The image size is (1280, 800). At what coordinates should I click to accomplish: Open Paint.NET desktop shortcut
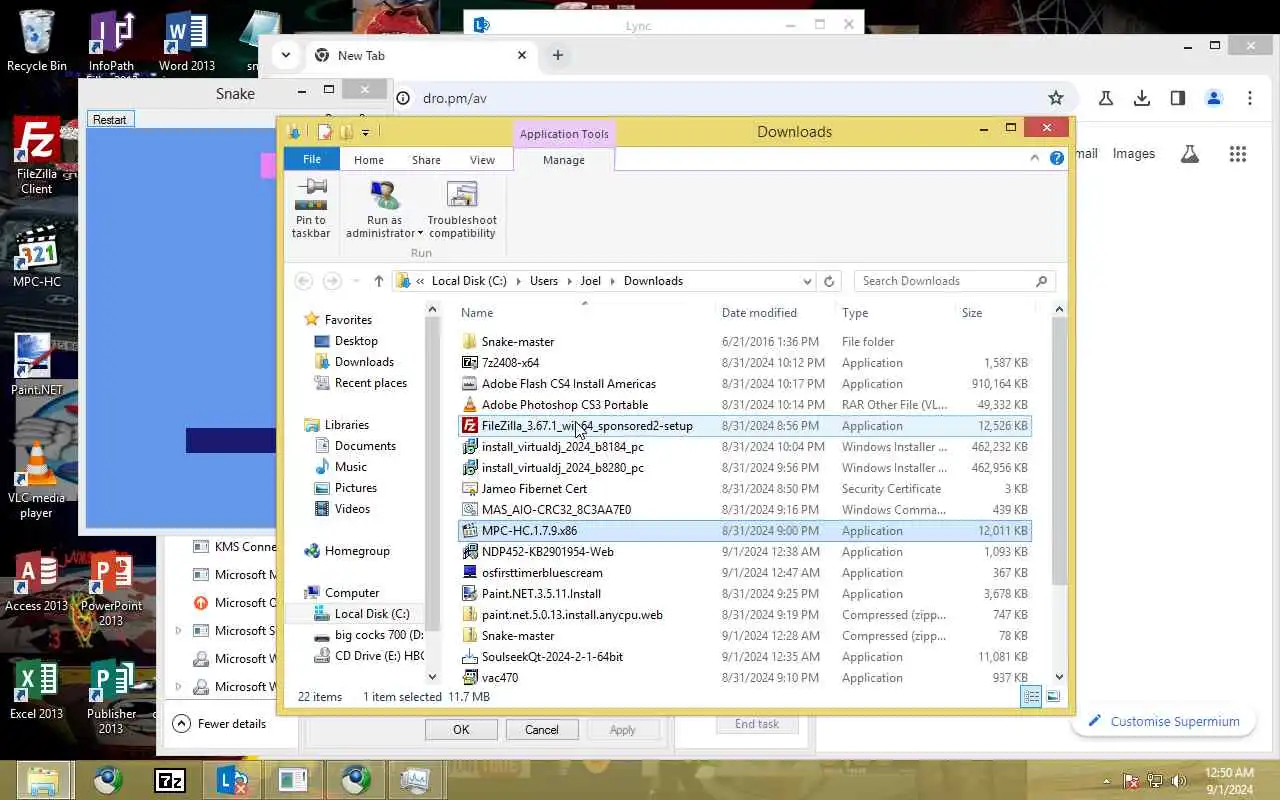click(37, 365)
